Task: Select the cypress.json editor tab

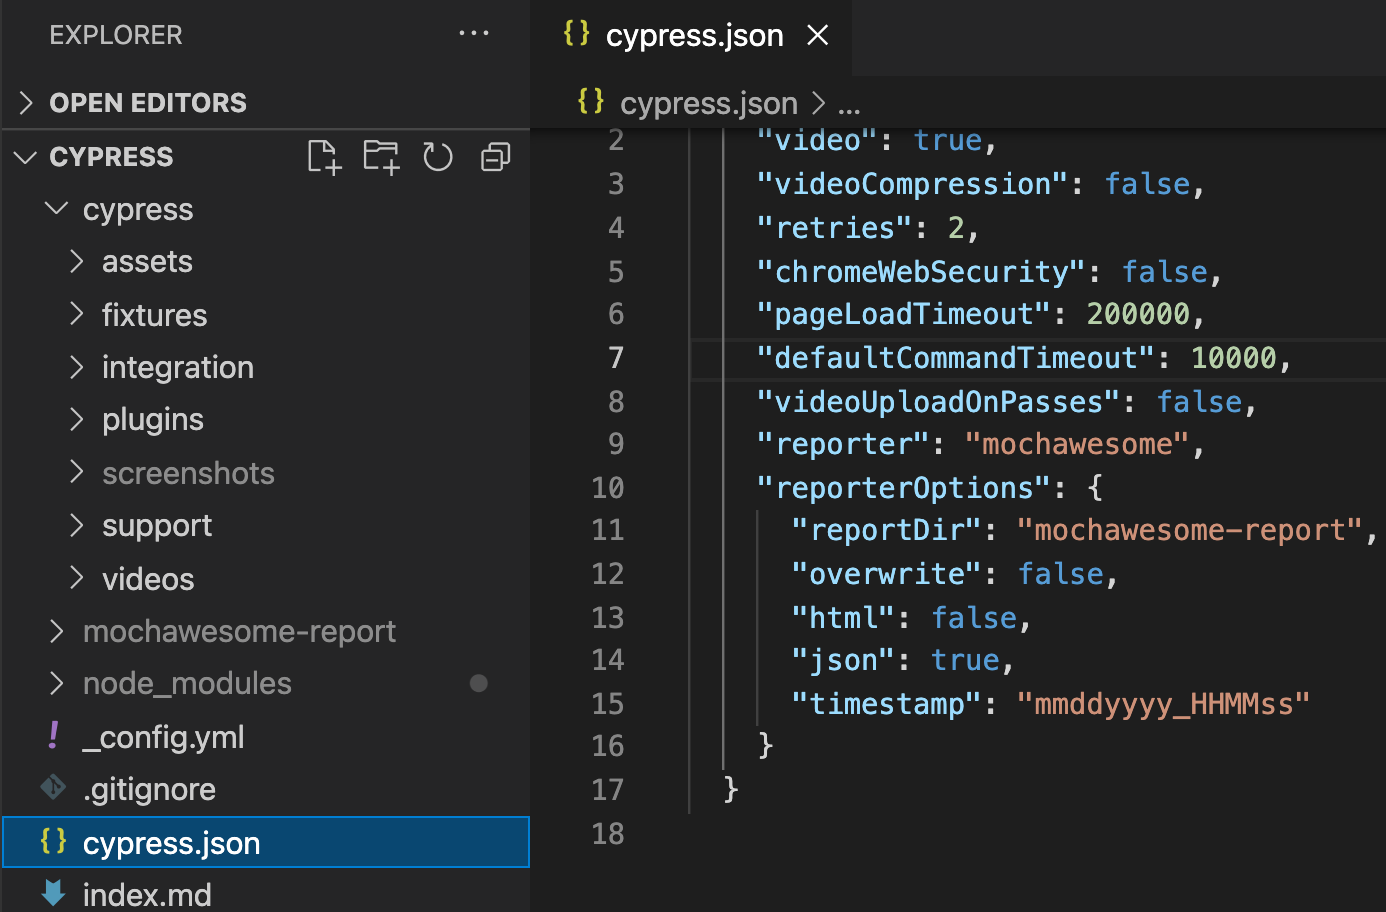Action: [693, 36]
